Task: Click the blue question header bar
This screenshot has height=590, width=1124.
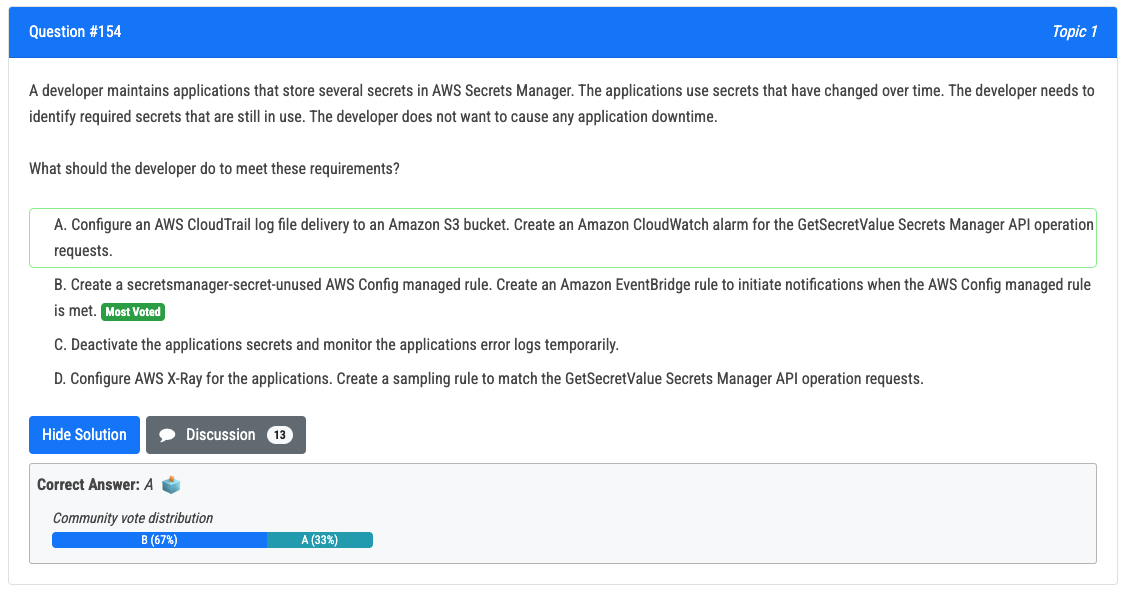Action: [x=563, y=32]
